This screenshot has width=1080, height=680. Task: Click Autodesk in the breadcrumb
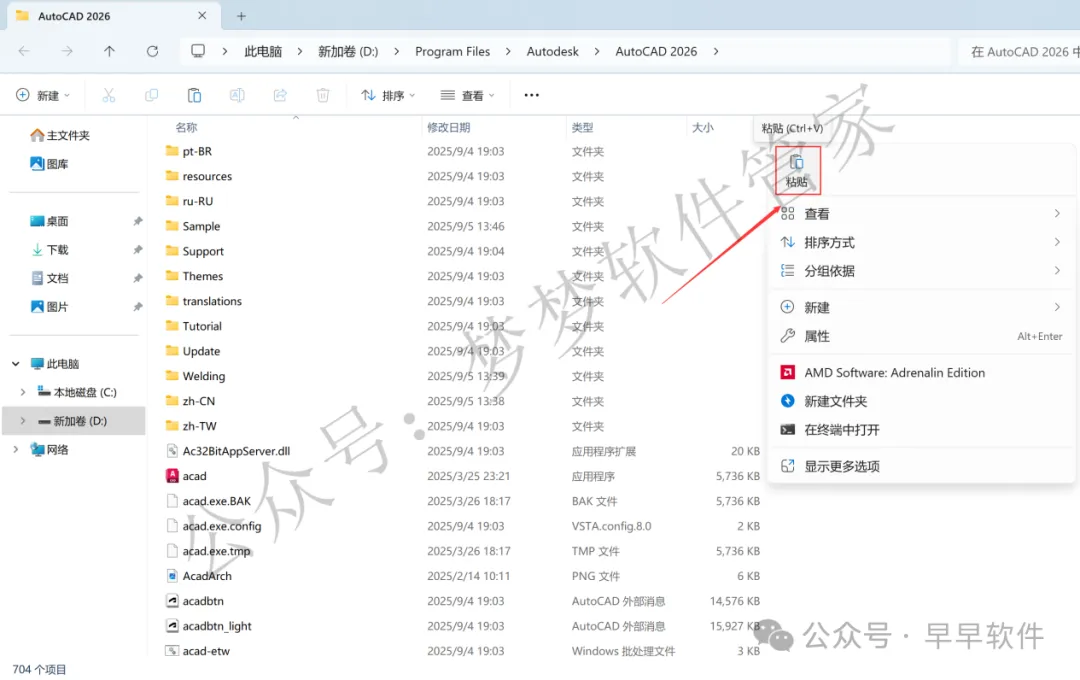(x=552, y=52)
